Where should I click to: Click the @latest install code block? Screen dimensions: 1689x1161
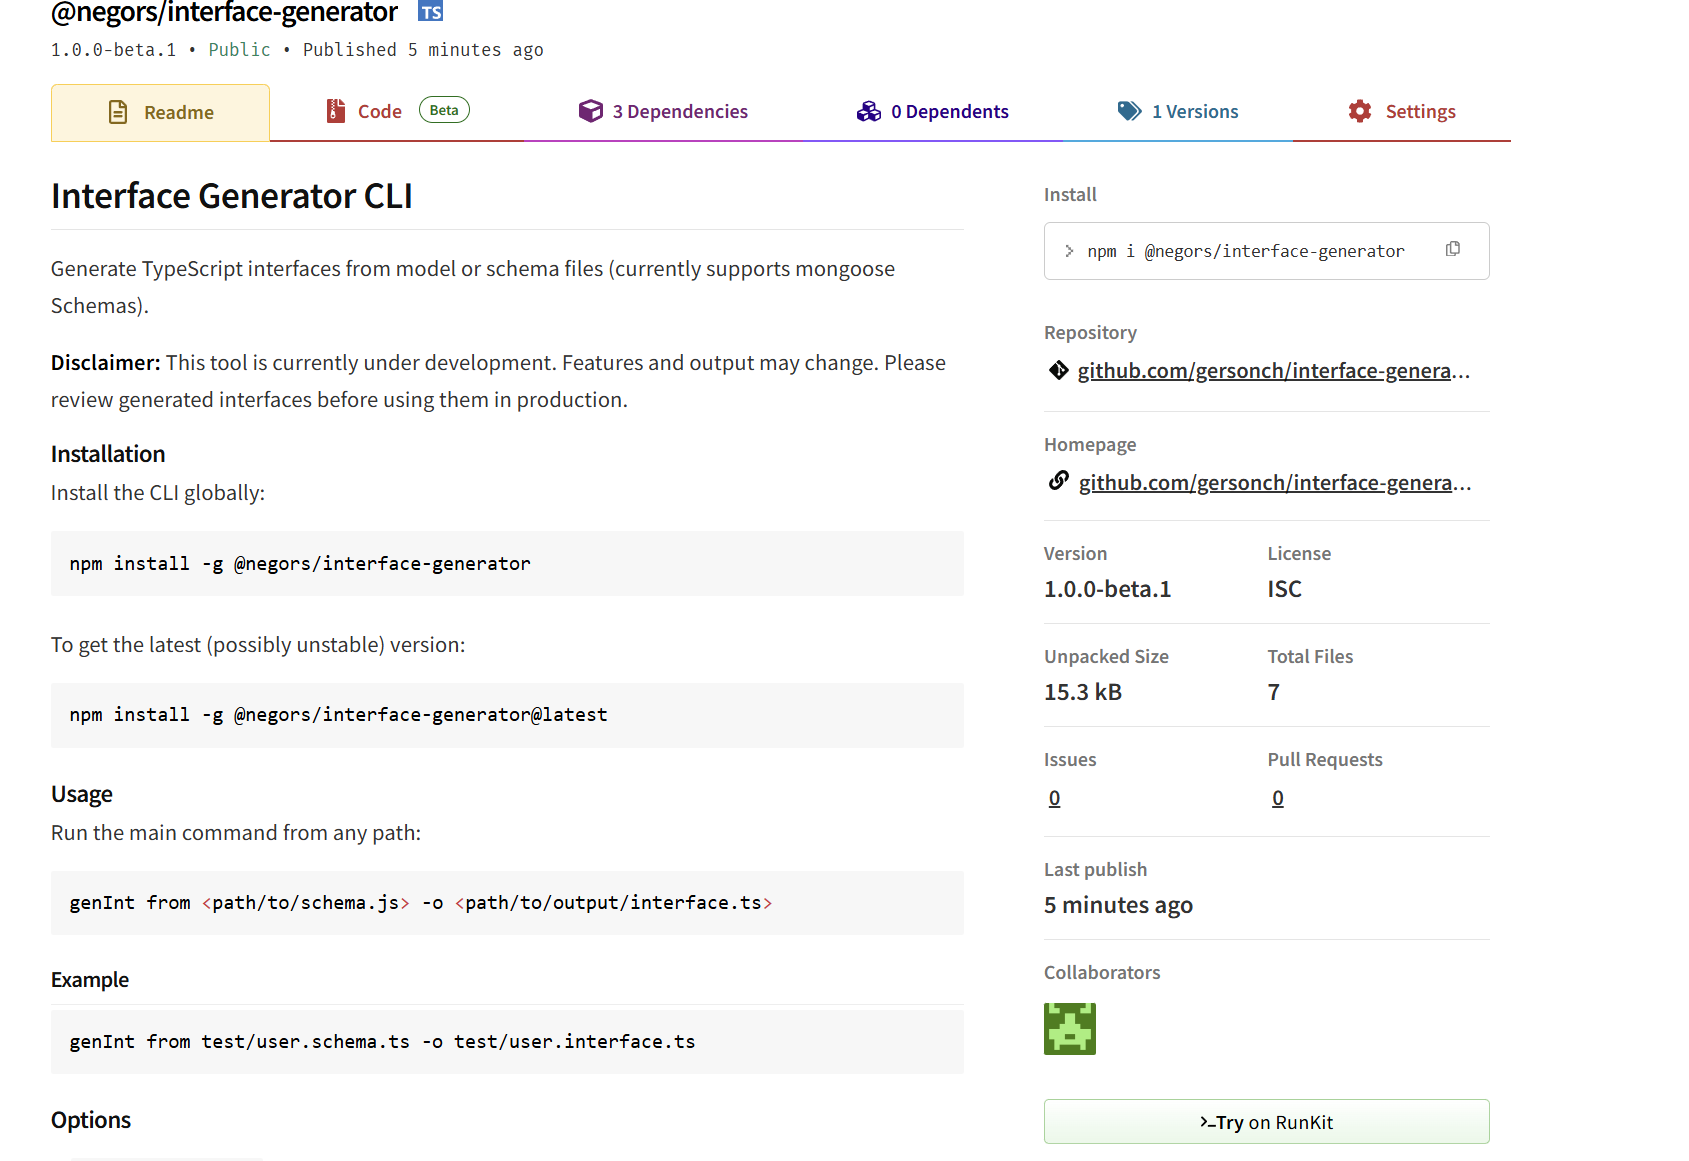[507, 715]
